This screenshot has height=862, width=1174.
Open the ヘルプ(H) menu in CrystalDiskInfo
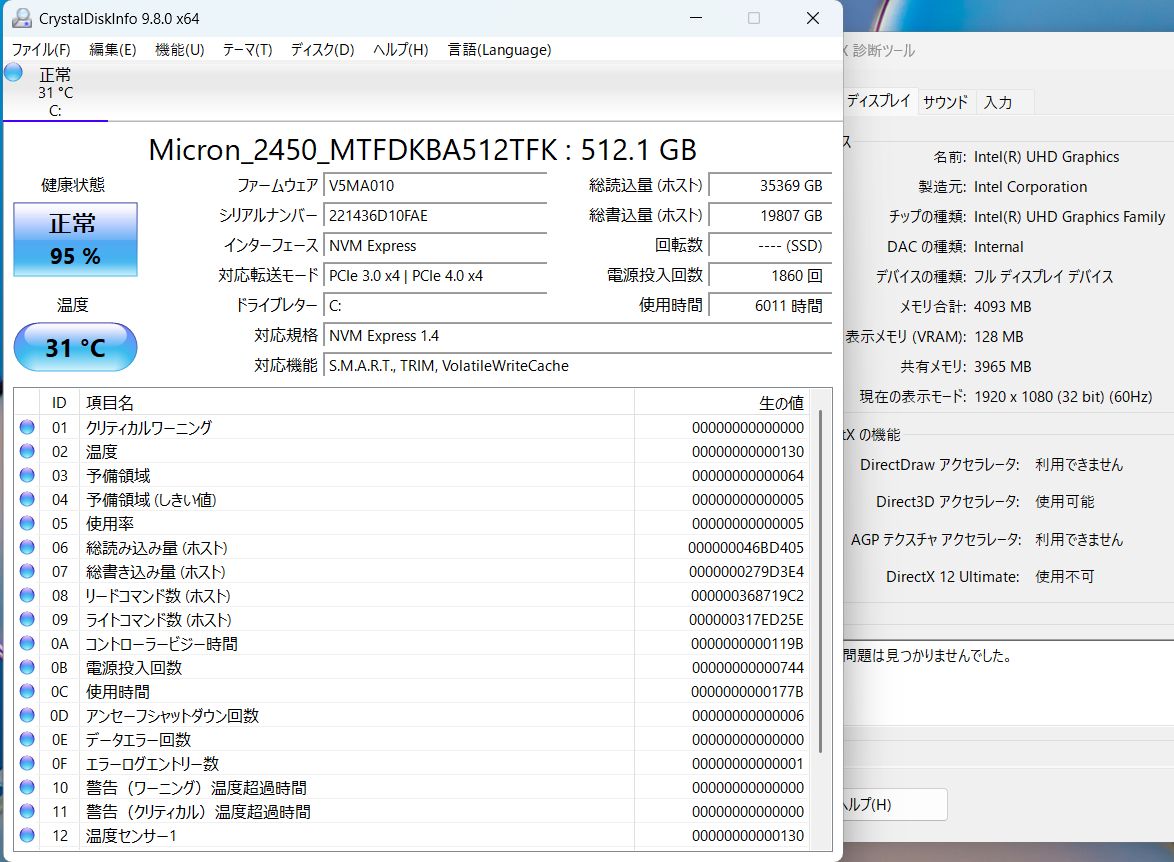[x=401, y=49]
